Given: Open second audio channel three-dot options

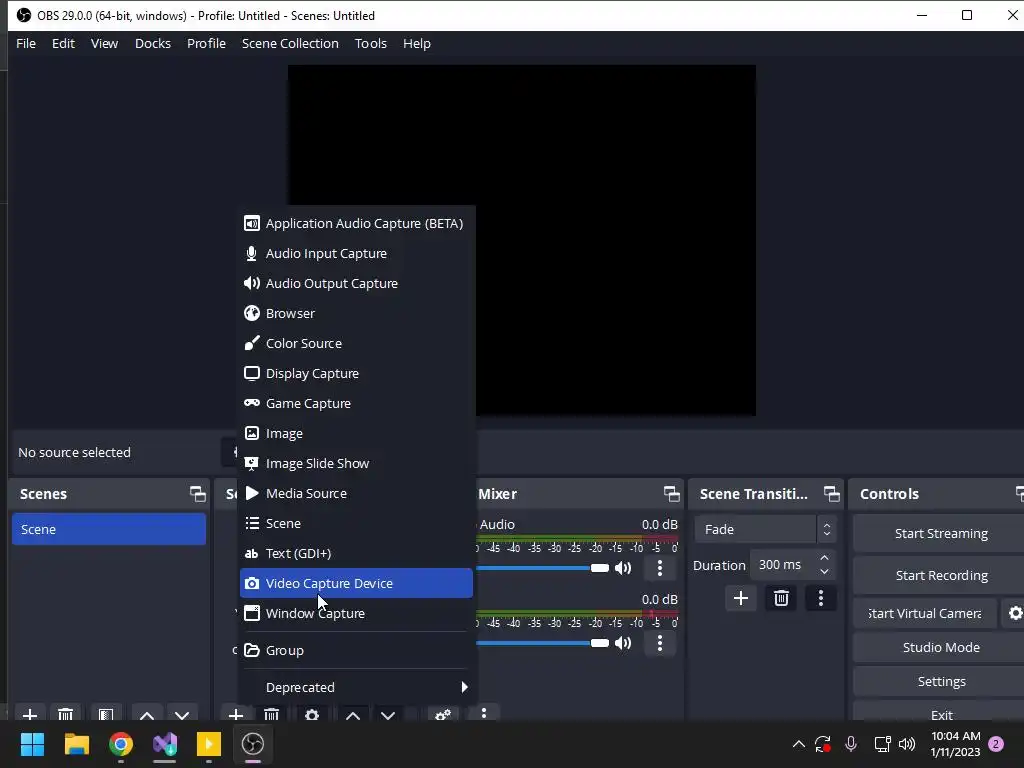Looking at the screenshot, I should click(x=660, y=643).
